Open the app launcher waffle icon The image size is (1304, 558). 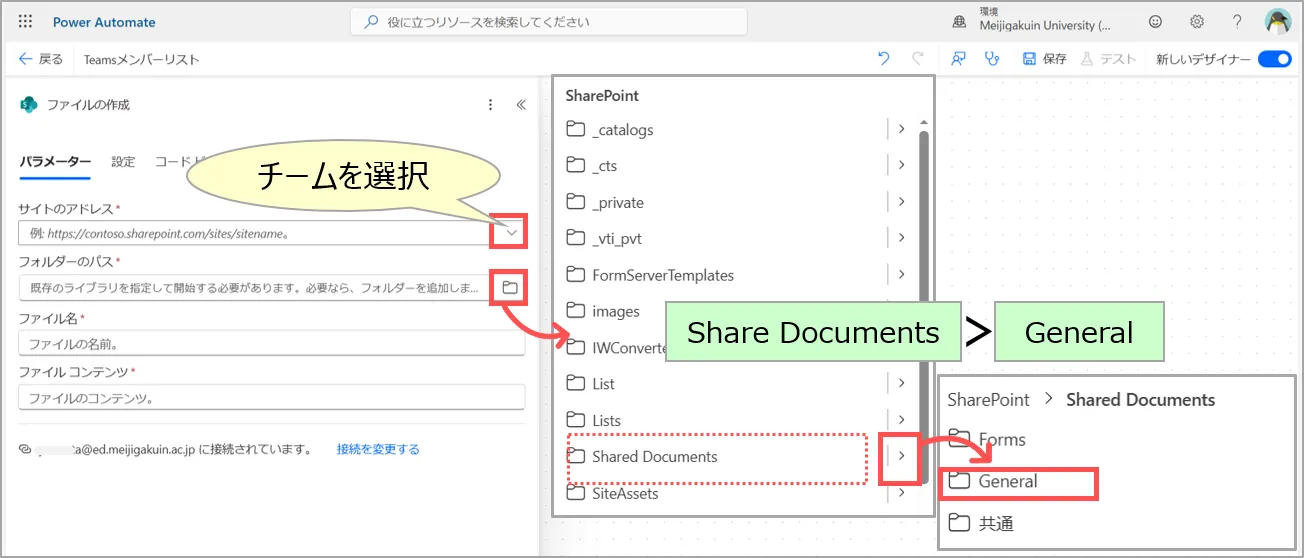(25, 22)
